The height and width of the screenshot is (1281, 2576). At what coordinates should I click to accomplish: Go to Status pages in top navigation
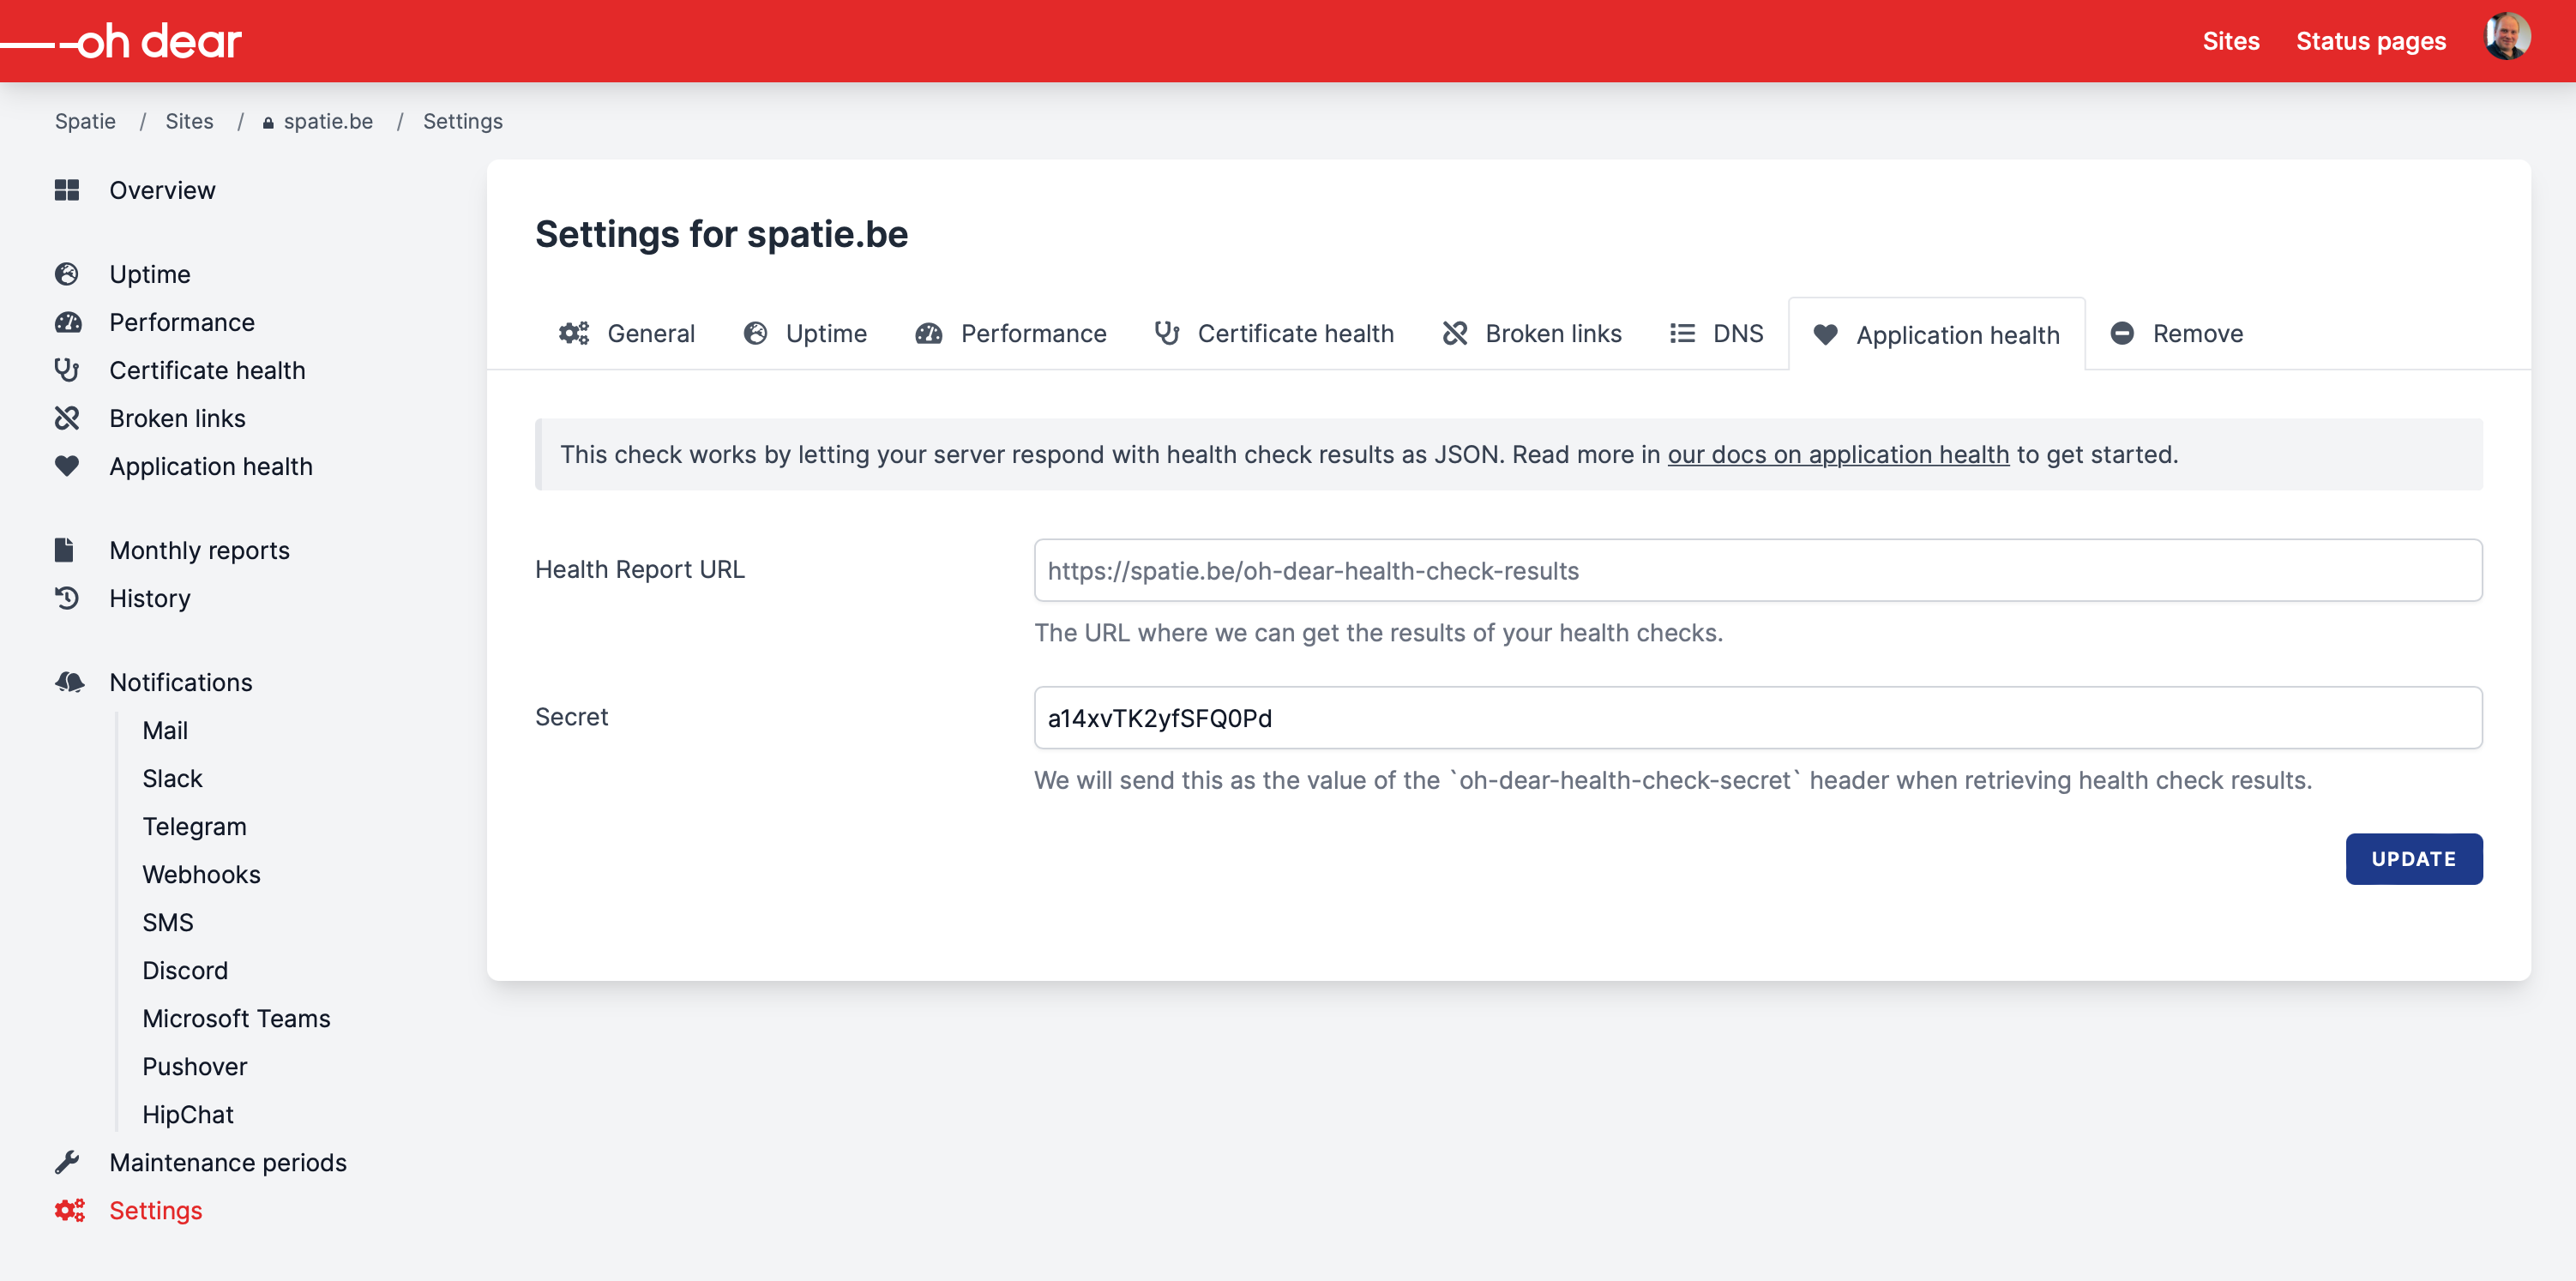2371,41
